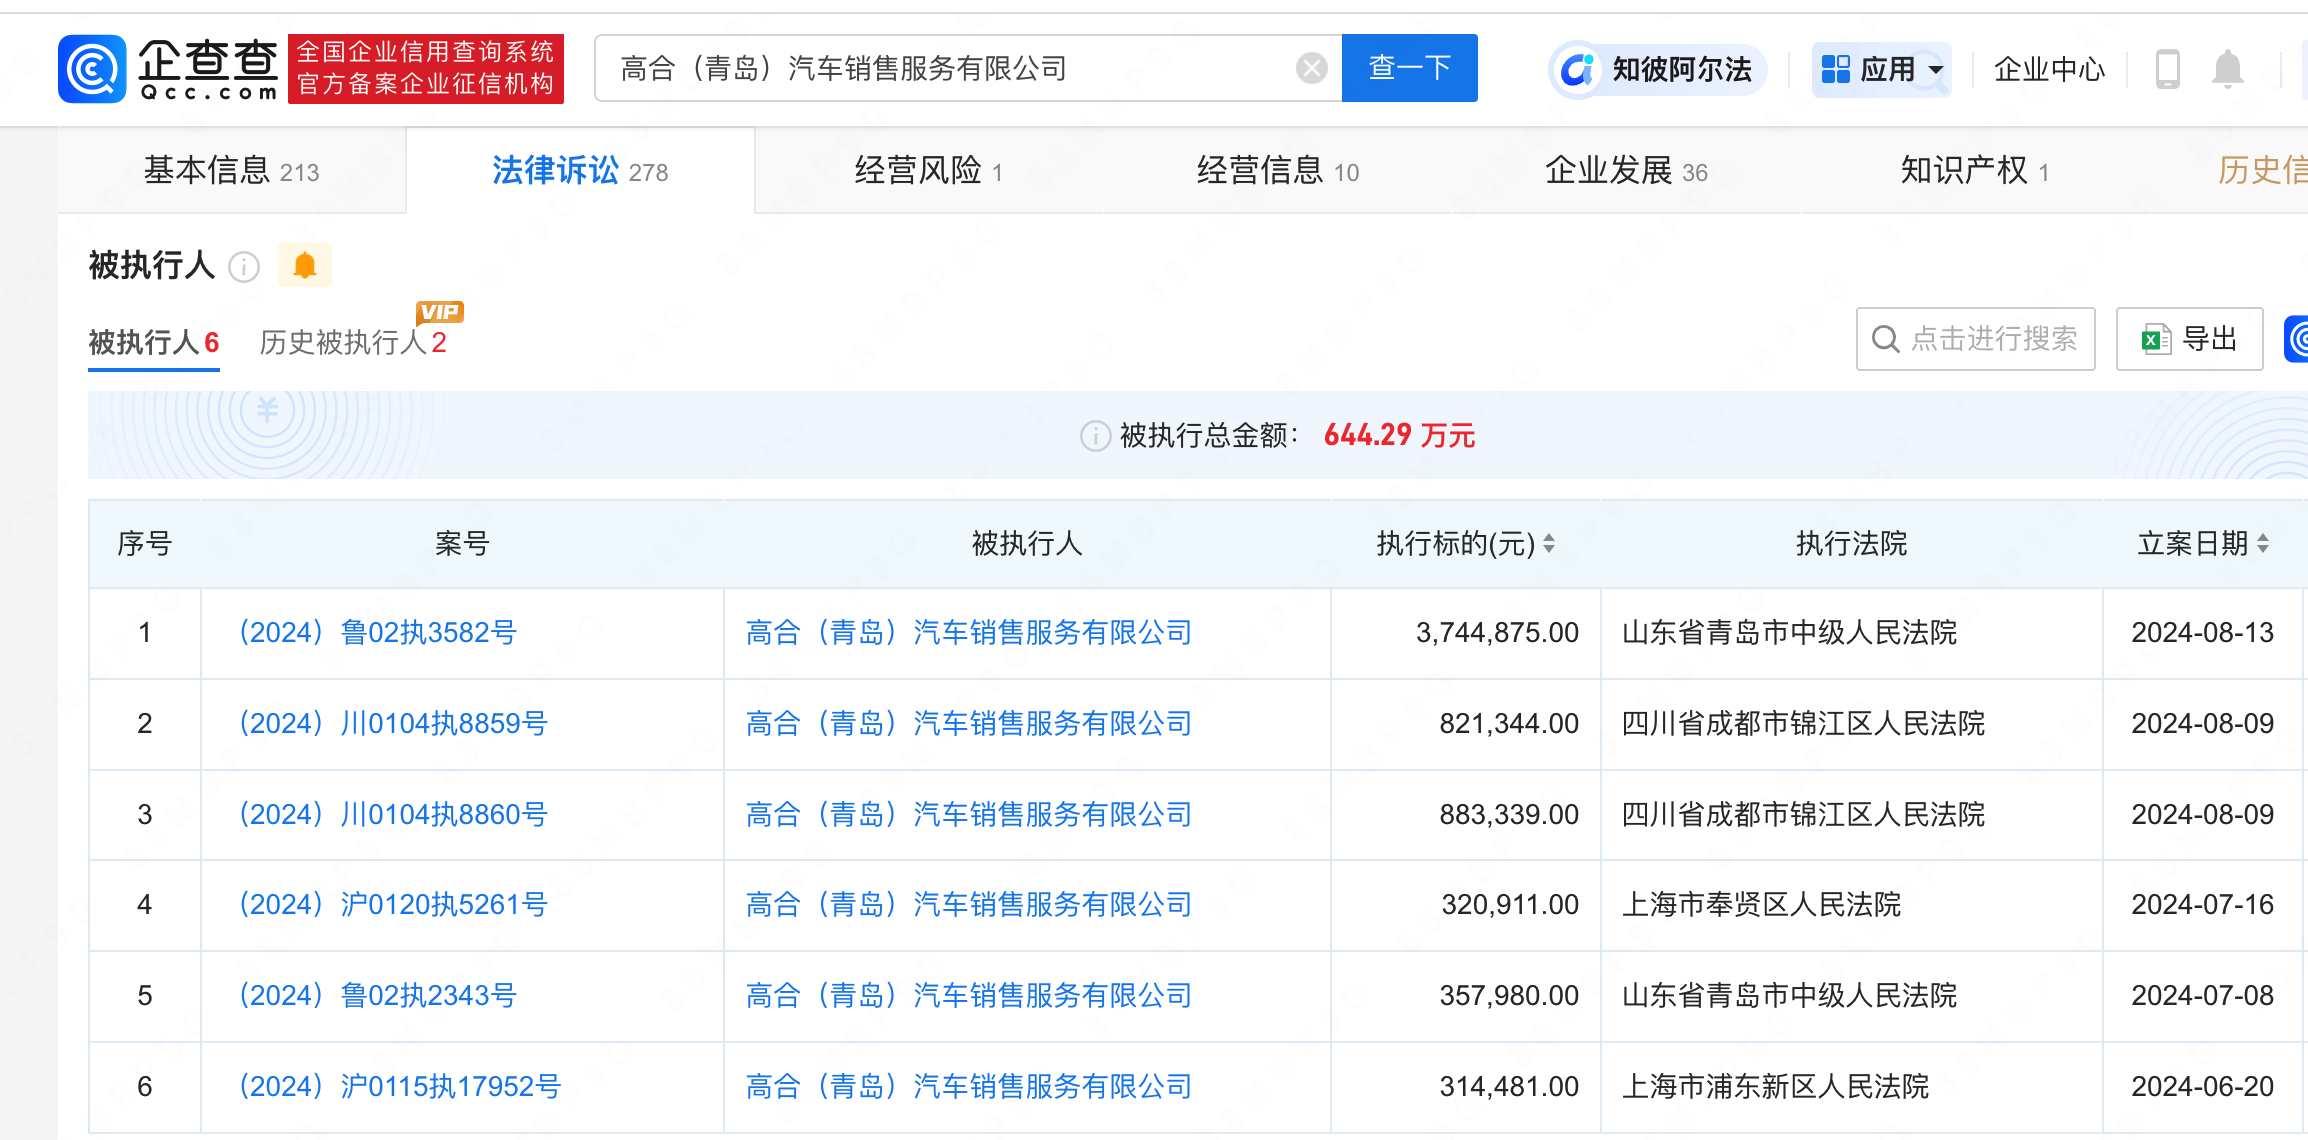
Task: Click the 点击进行搜索 search field
Action: point(1975,340)
